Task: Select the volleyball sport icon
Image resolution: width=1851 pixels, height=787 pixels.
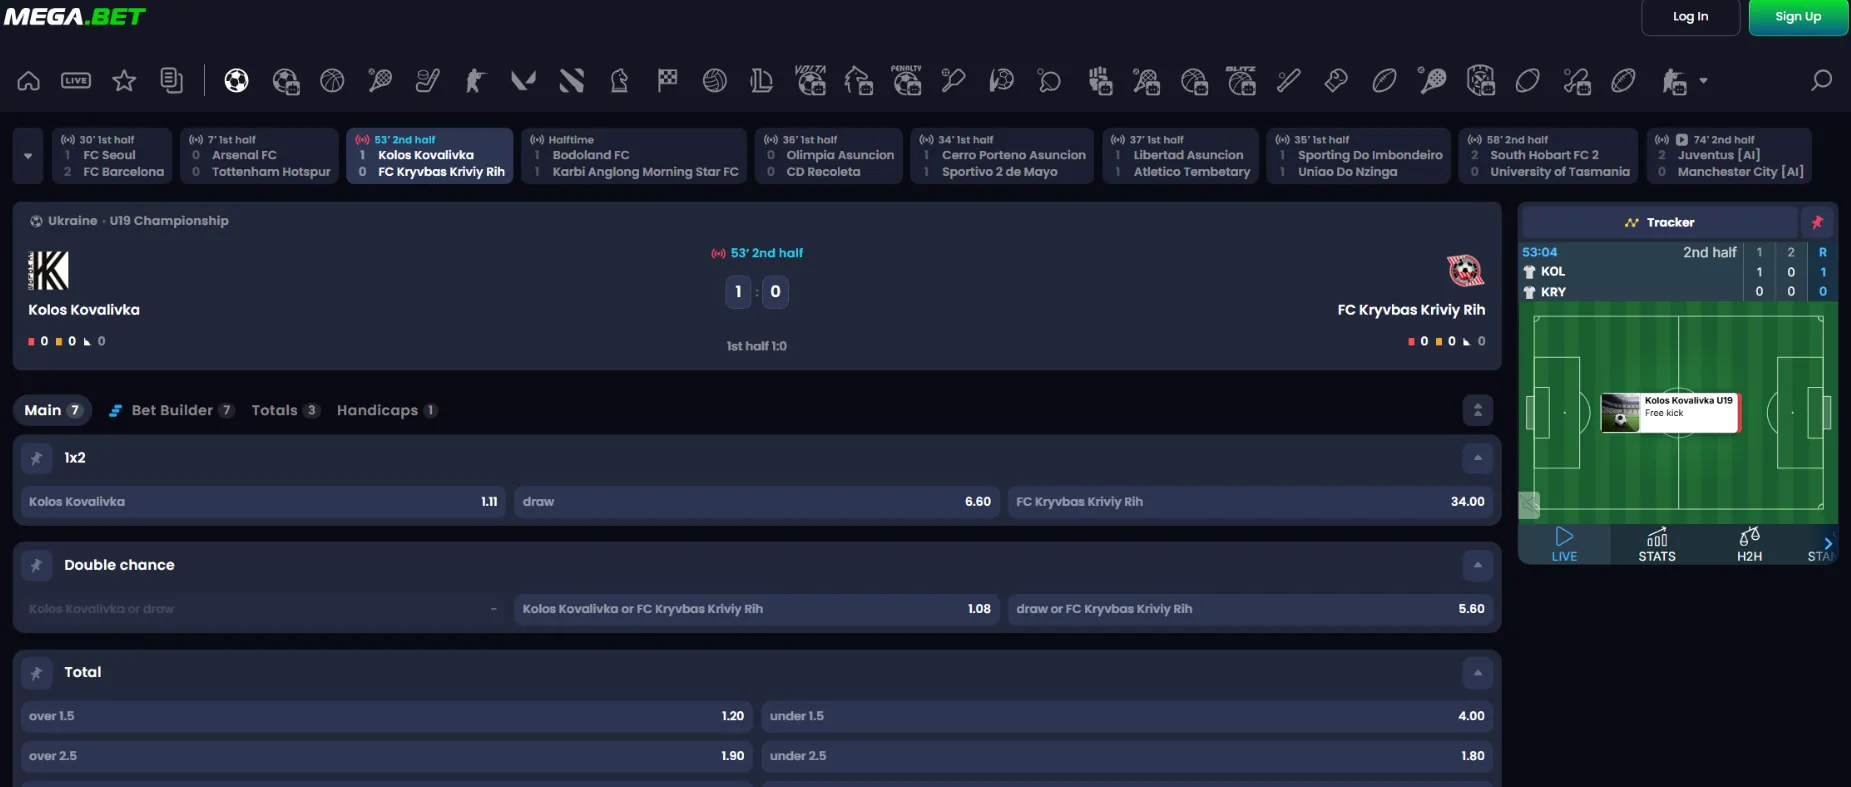Action: (x=715, y=81)
